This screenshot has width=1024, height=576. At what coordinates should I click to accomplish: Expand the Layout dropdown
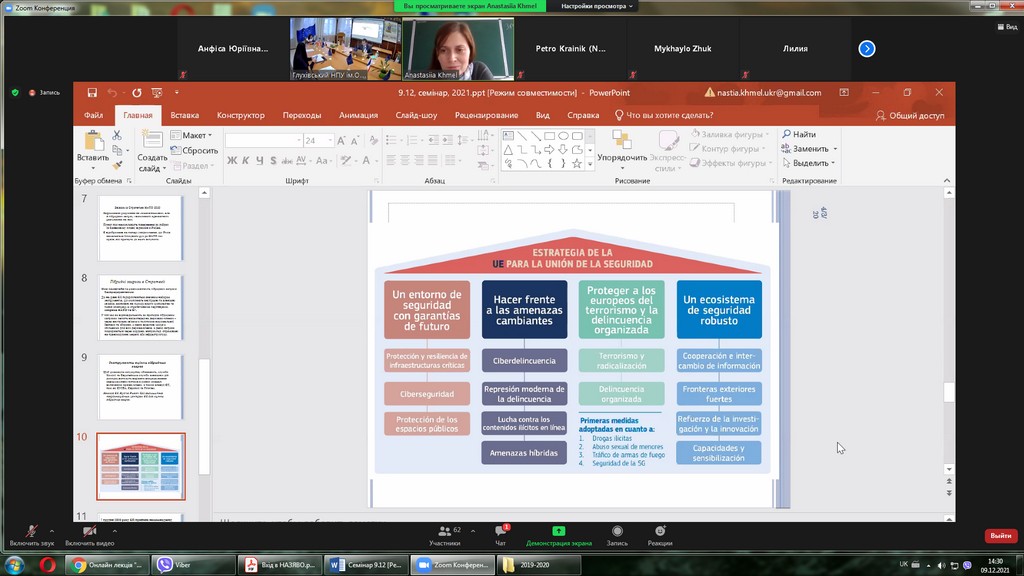pyautogui.click(x=197, y=135)
